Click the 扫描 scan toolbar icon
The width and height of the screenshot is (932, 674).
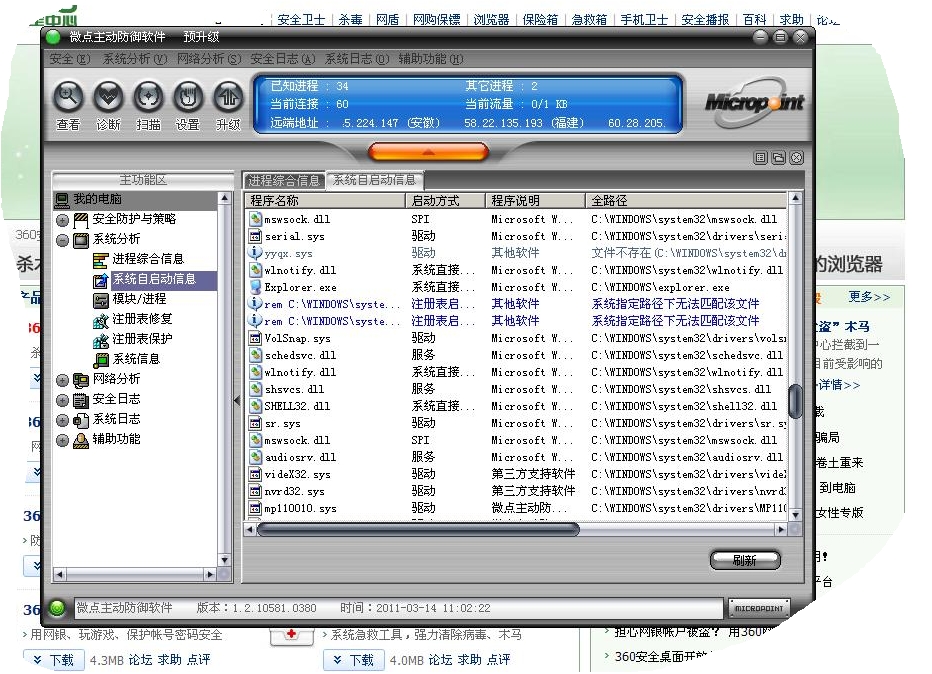tap(148, 97)
